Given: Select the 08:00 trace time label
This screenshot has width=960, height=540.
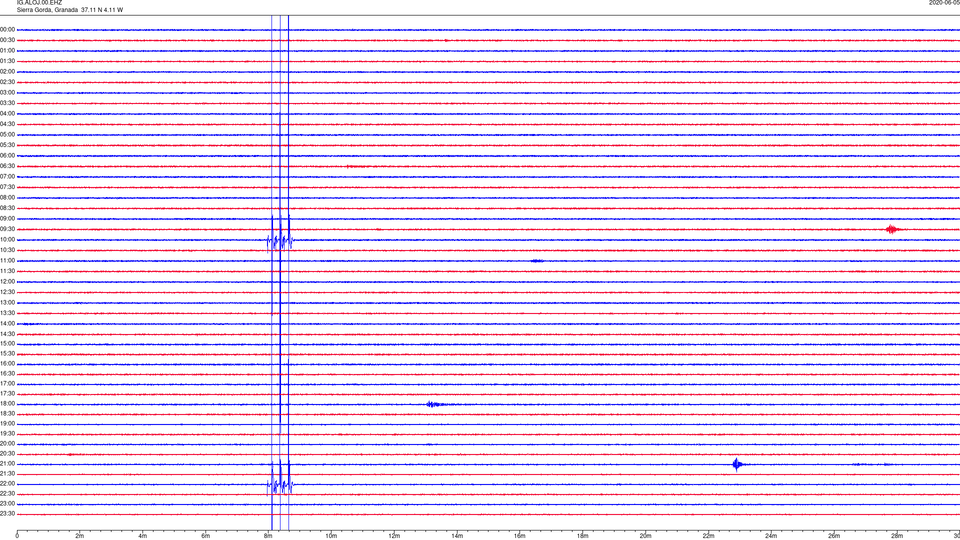Looking at the screenshot, I should [7, 198].
